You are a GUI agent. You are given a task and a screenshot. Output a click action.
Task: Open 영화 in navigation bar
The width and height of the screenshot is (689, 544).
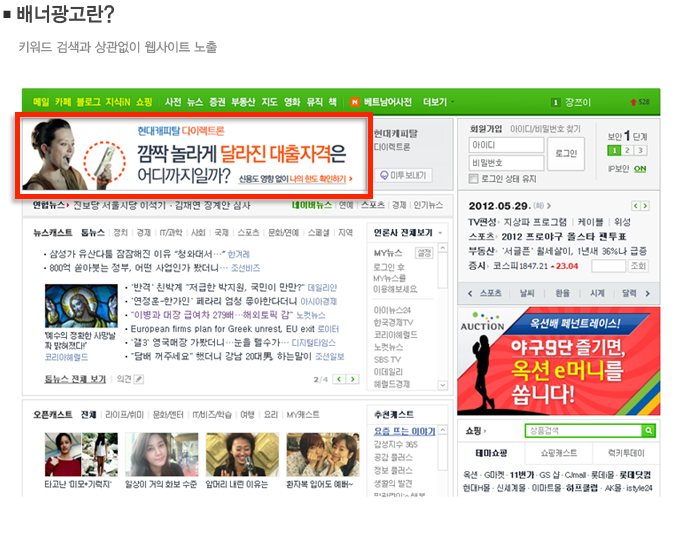(292, 102)
